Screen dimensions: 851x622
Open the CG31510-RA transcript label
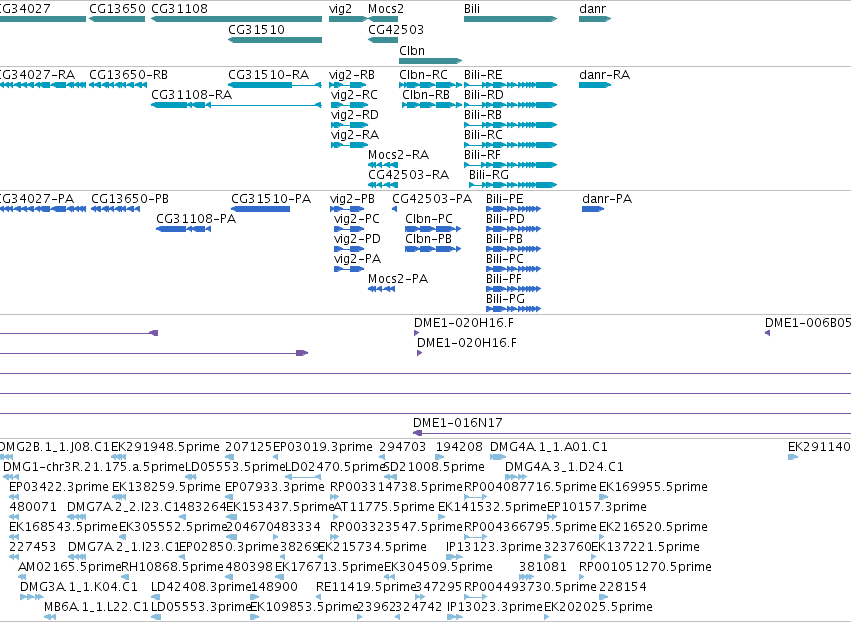click(268, 75)
